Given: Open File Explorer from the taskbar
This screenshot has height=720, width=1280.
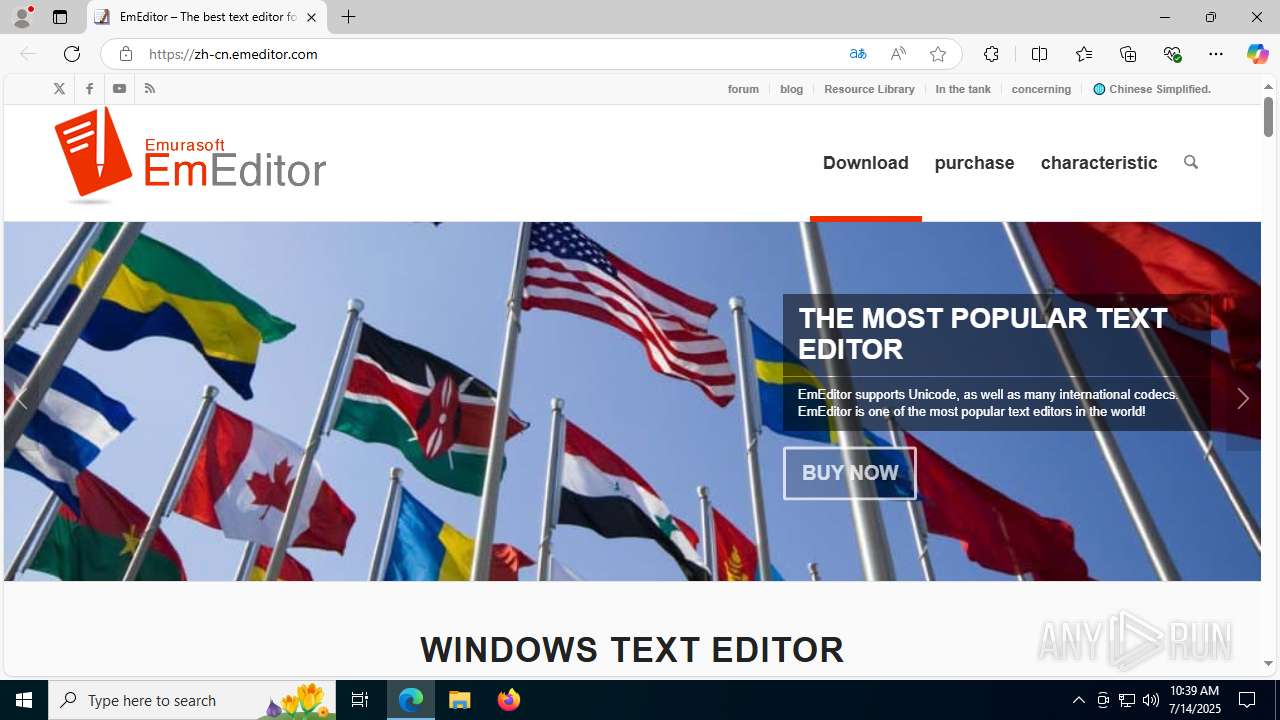Looking at the screenshot, I should [460, 700].
